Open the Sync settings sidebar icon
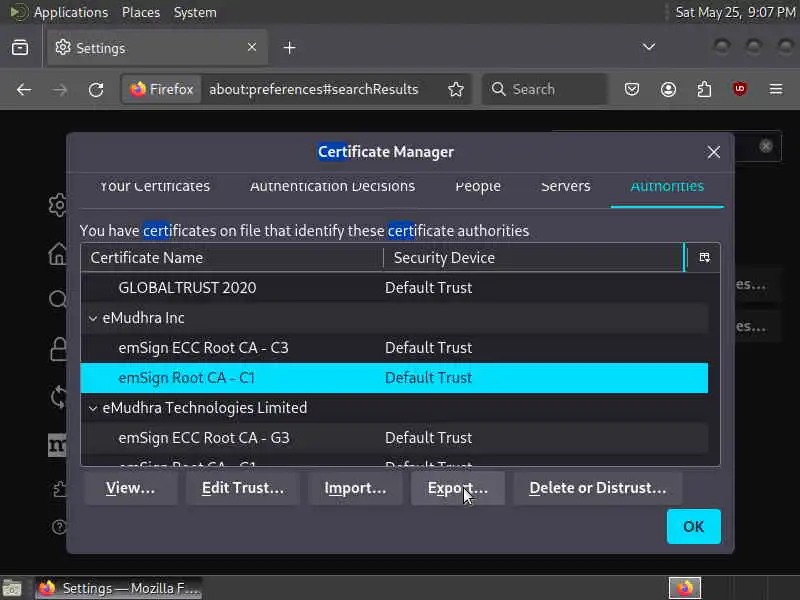The width and height of the screenshot is (800, 600). (x=58, y=397)
